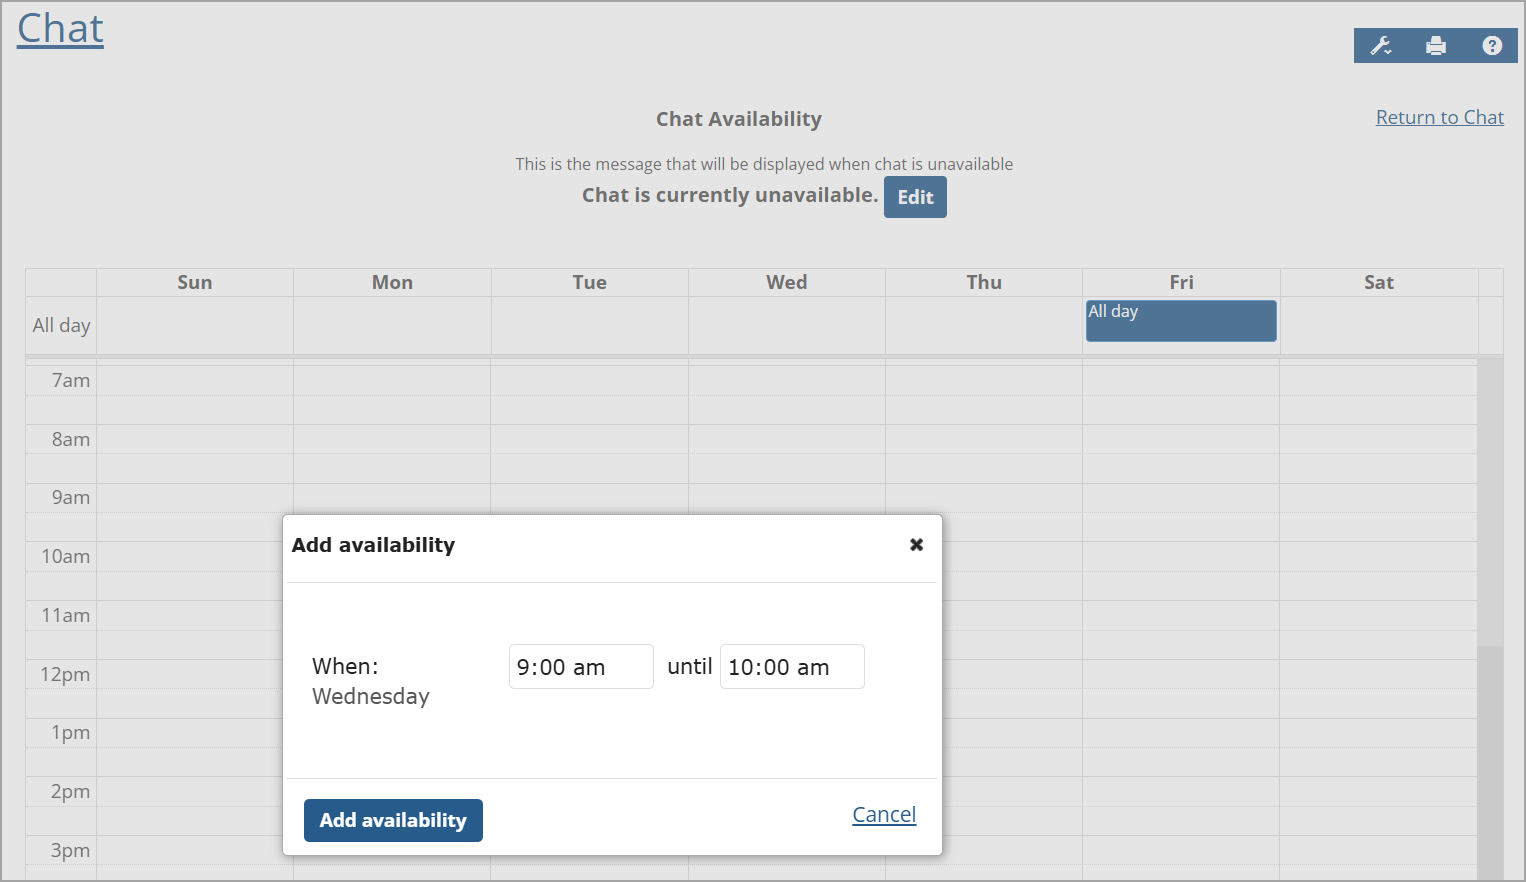Edit the chat unavailable message
The image size is (1526, 882).
click(914, 196)
